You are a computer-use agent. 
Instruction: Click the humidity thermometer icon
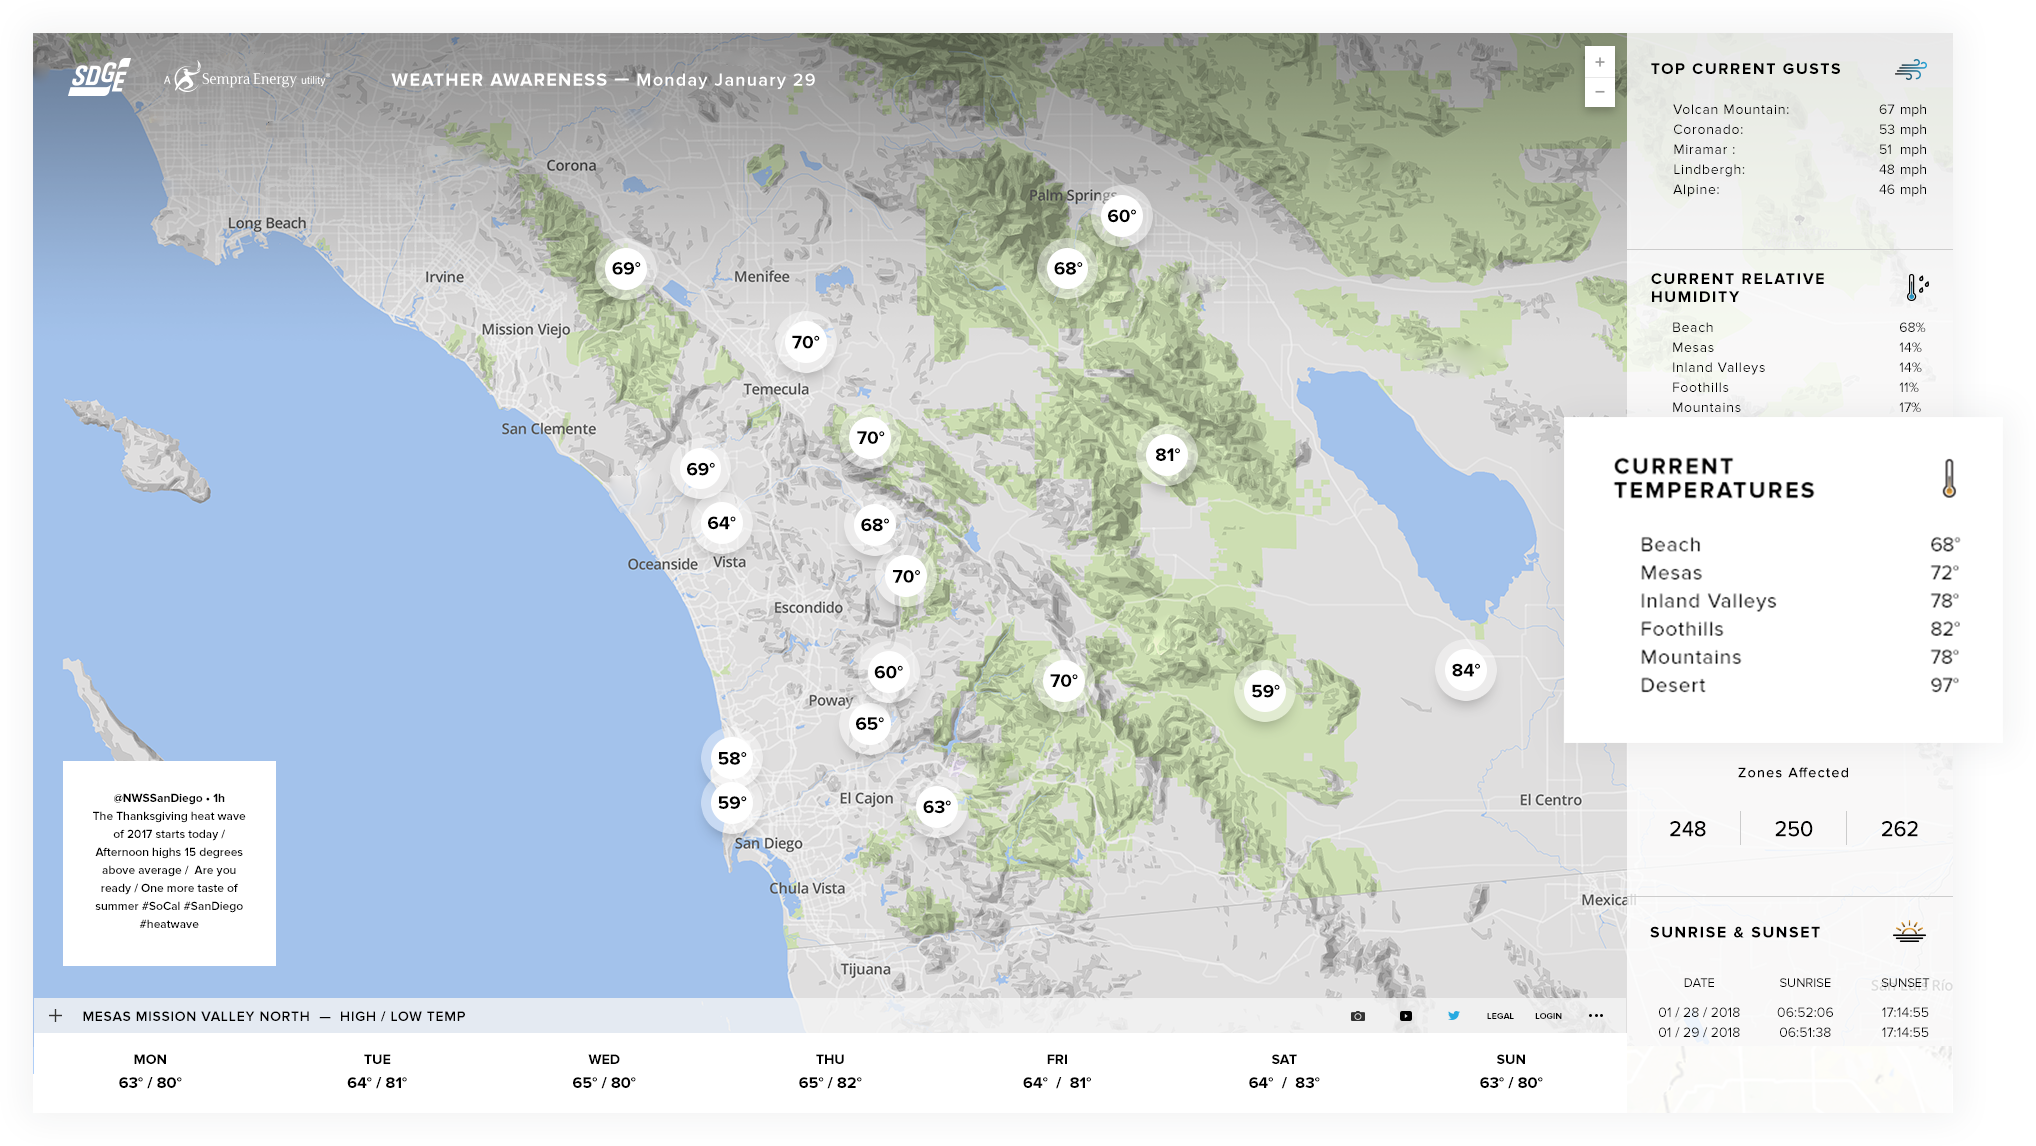[x=1915, y=287]
